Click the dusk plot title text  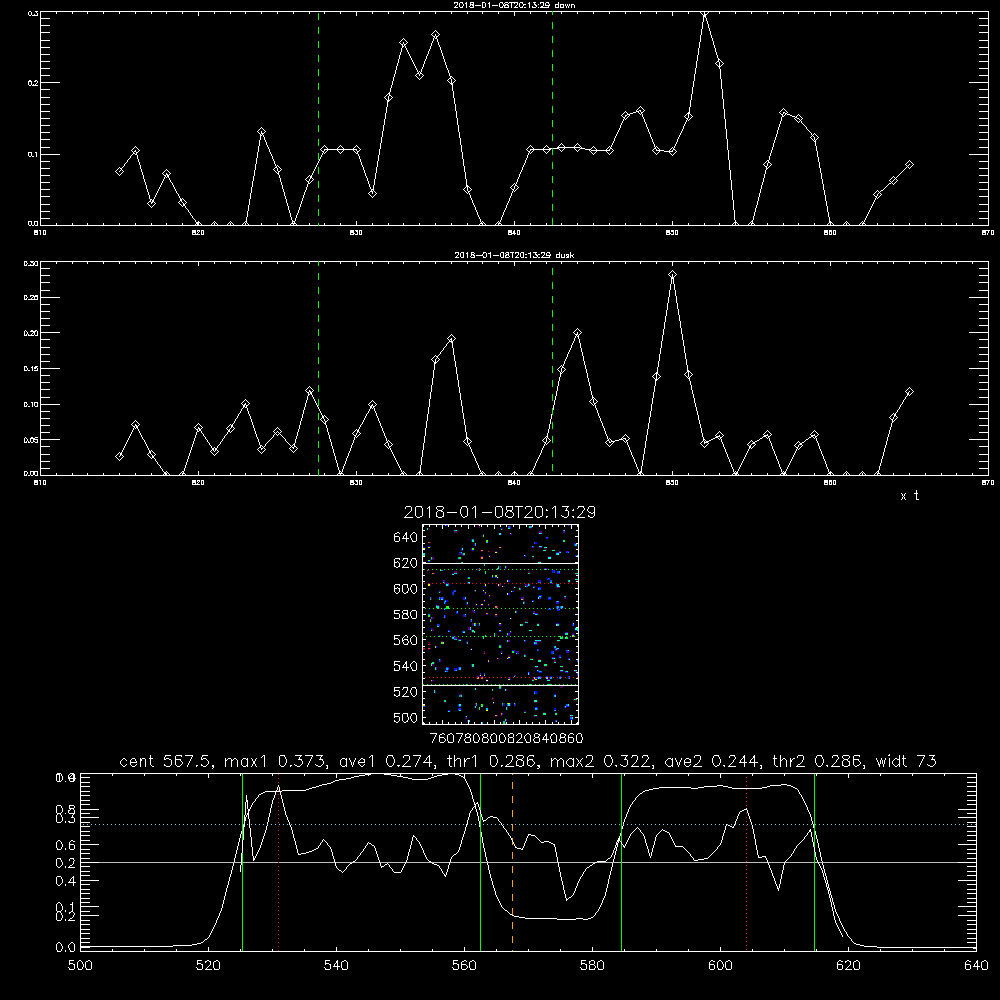pos(514,255)
